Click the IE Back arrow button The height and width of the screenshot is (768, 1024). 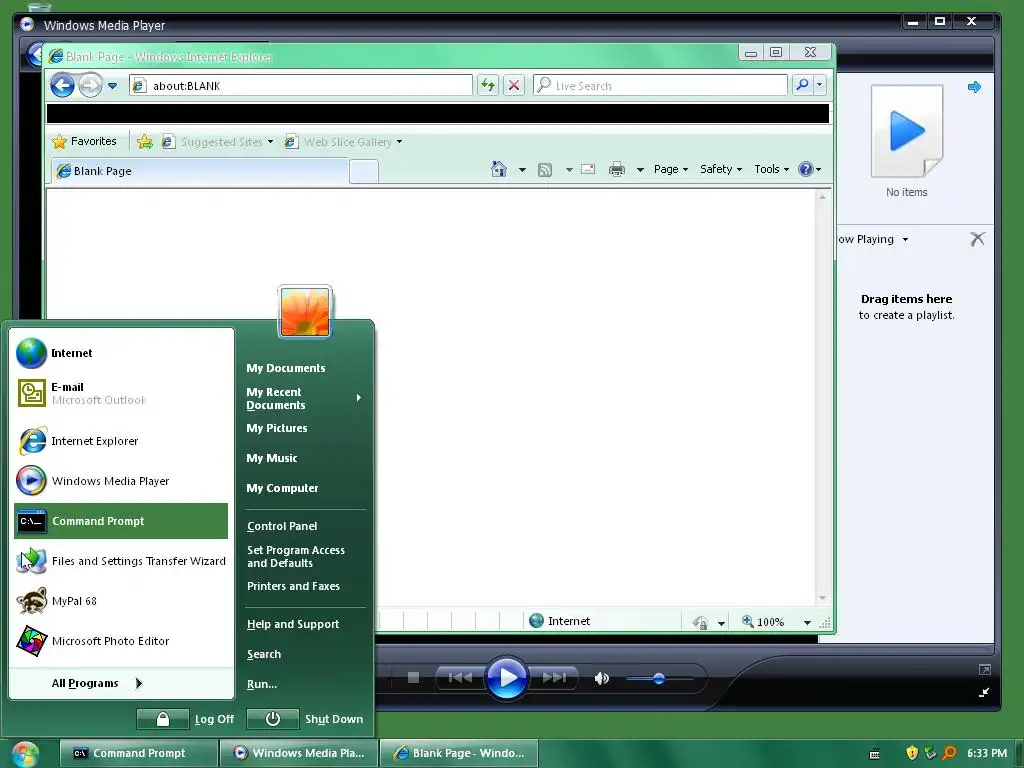[x=63, y=86]
